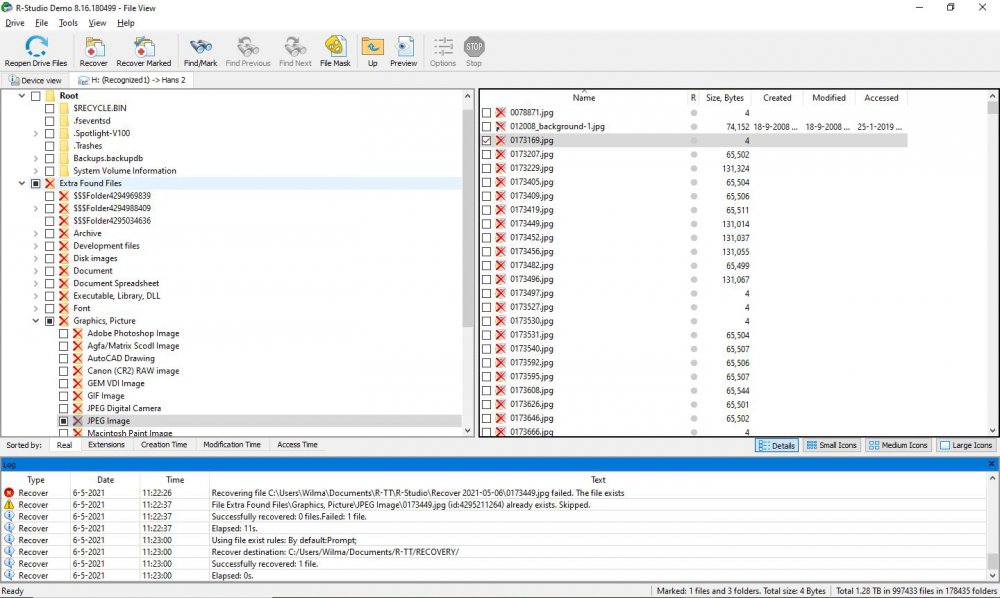Sort by Extensions
Viewport: 1000px width, 598px height.
[106, 445]
